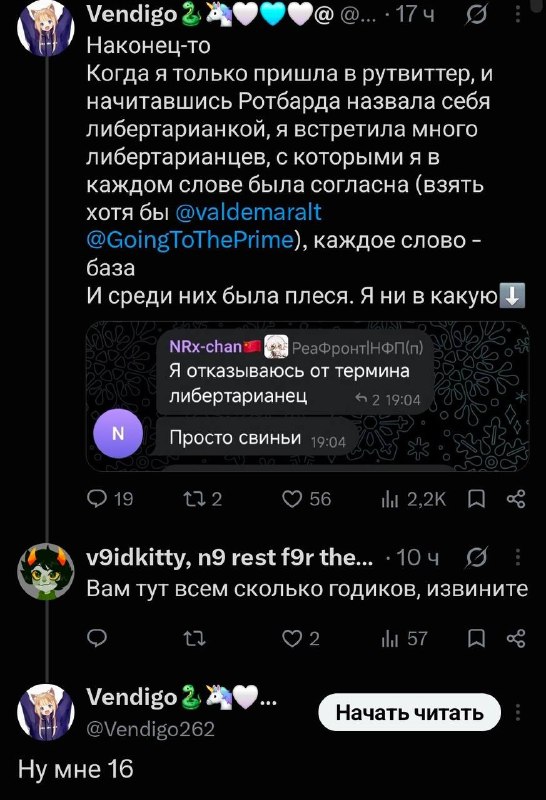Screen dimensions: 546x800
Task: Open v9idkitty's profile avatar
Action: (46, 571)
